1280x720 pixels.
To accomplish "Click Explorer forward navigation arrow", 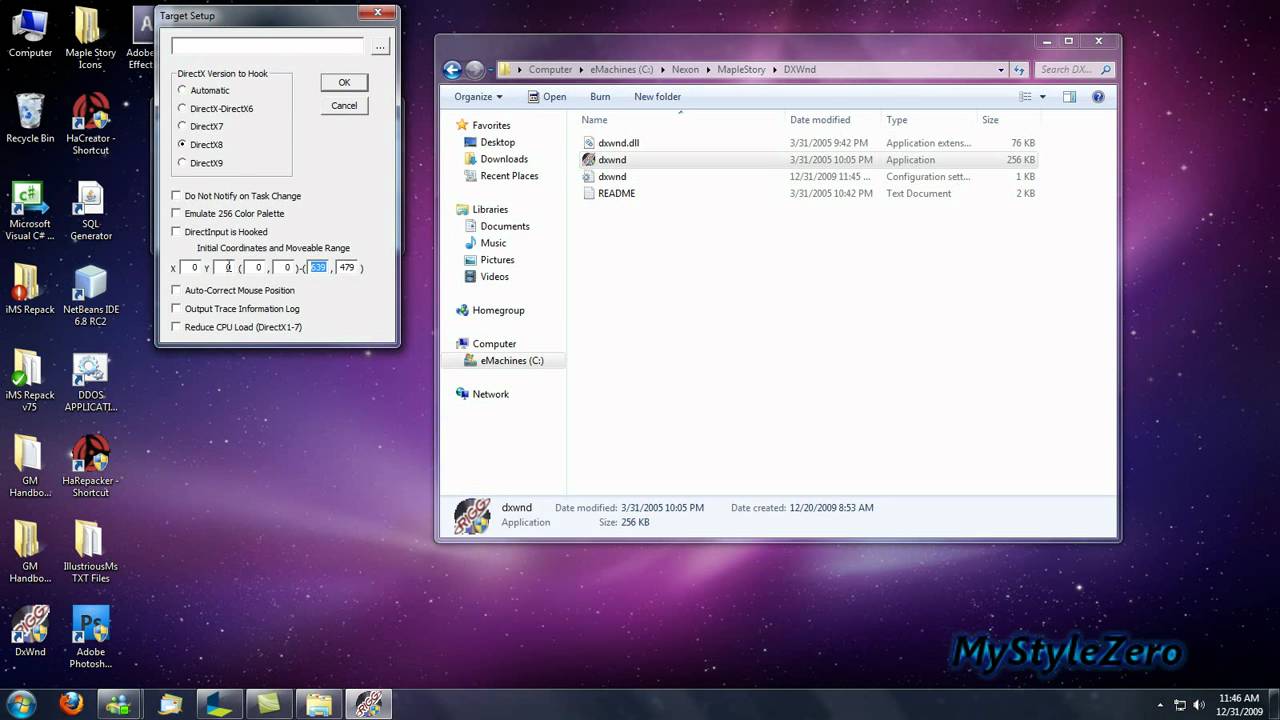I will click(475, 70).
